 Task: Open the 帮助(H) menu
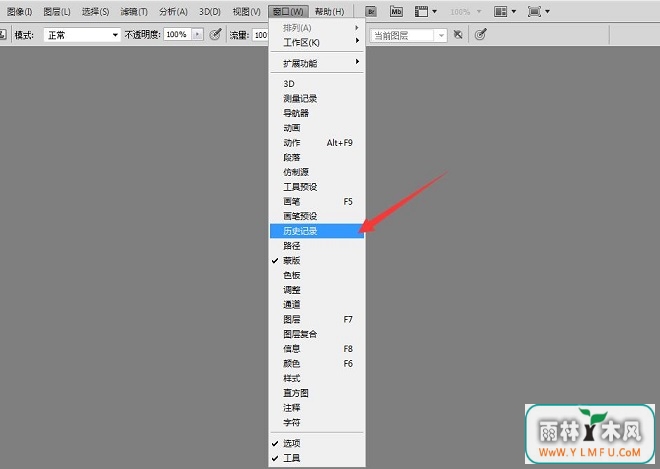click(x=330, y=12)
